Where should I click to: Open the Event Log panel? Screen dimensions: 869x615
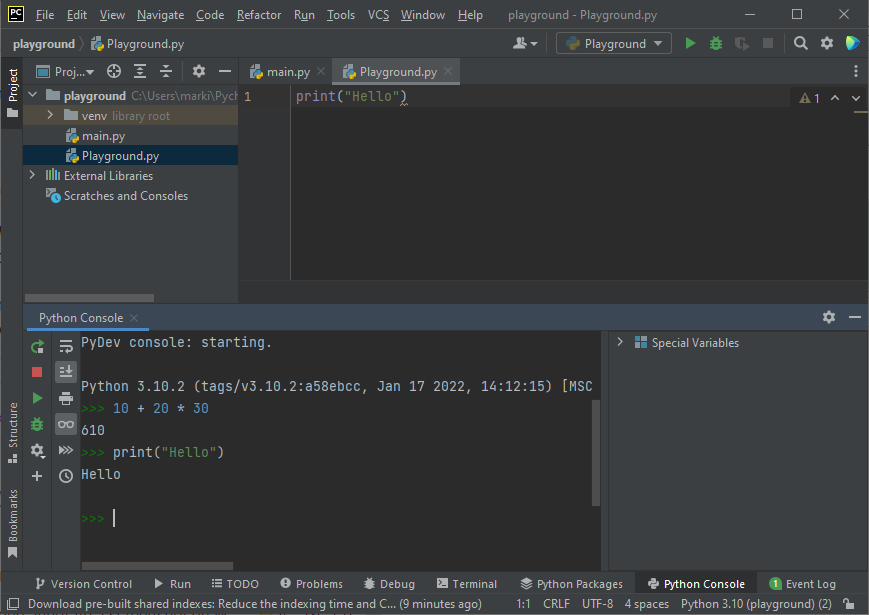coord(802,584)
